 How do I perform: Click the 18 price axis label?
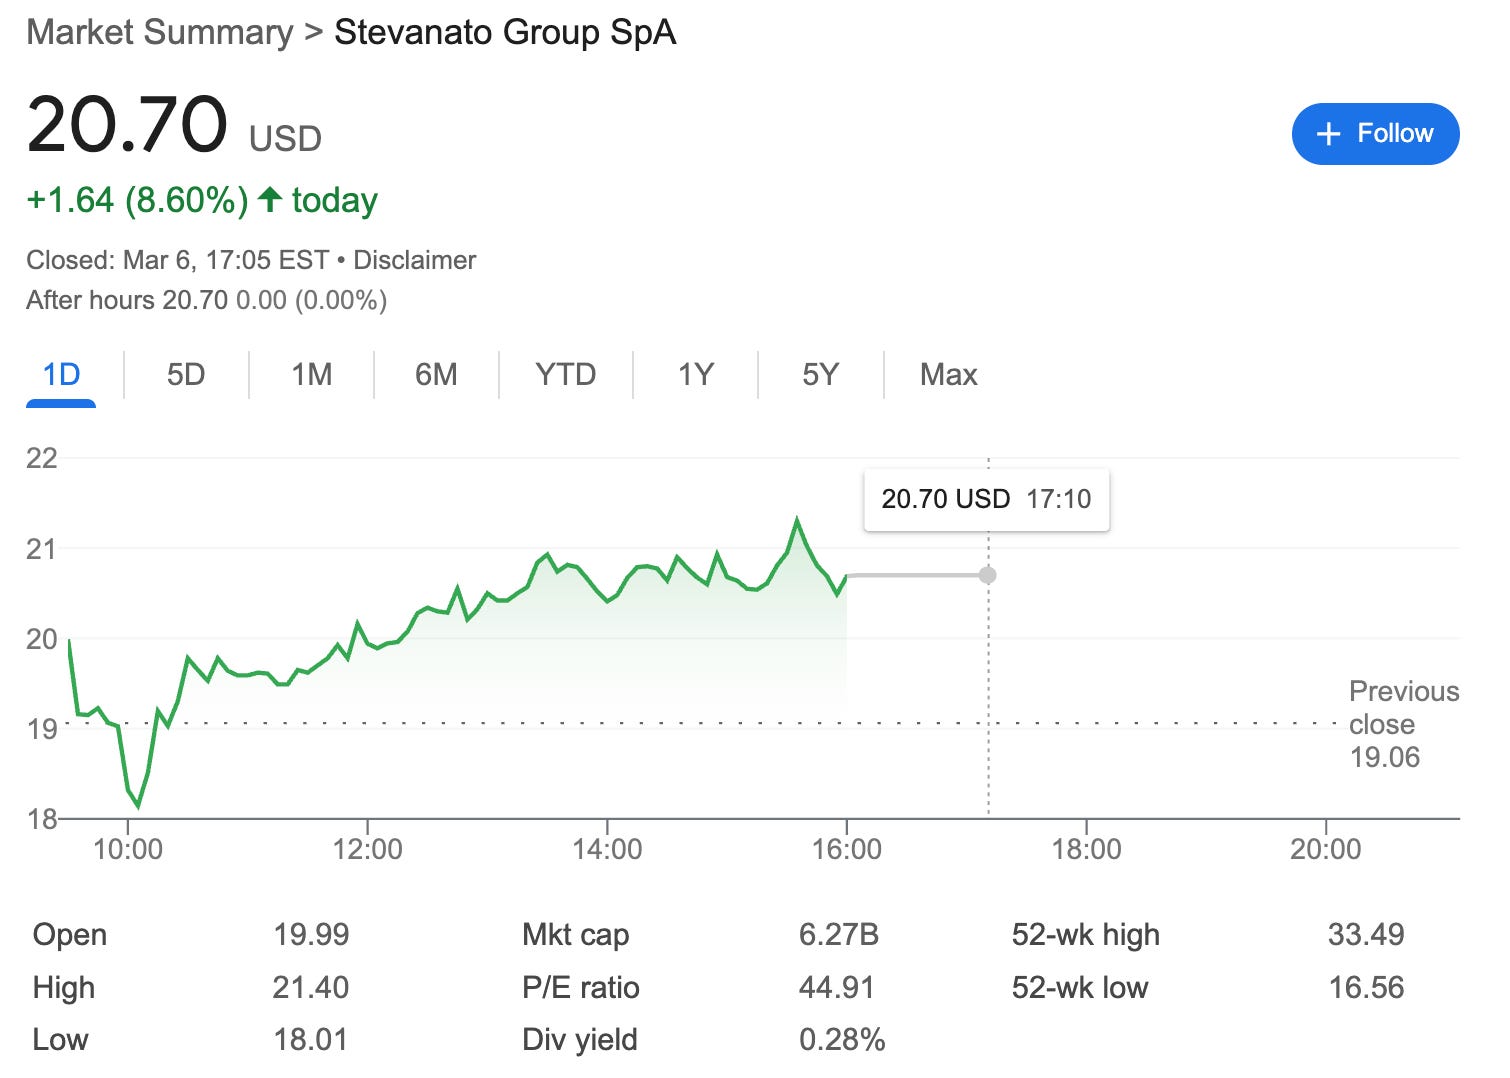click(x=42, y=819)
